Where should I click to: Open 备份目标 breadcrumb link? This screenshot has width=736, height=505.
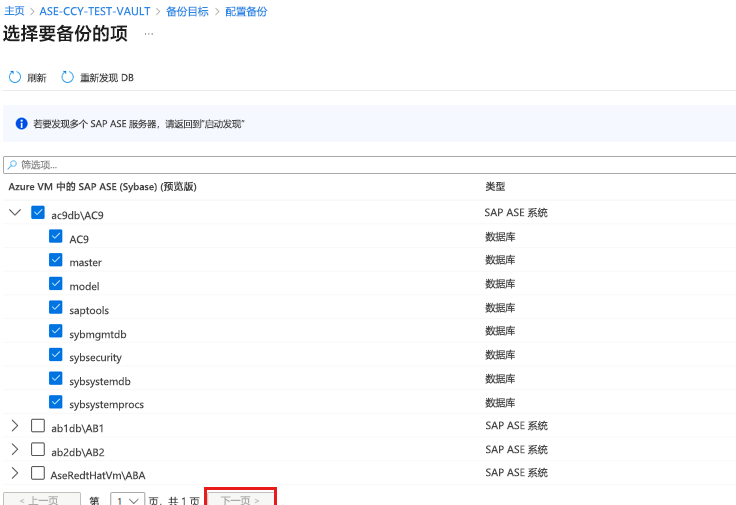click(x=187, y=11)
